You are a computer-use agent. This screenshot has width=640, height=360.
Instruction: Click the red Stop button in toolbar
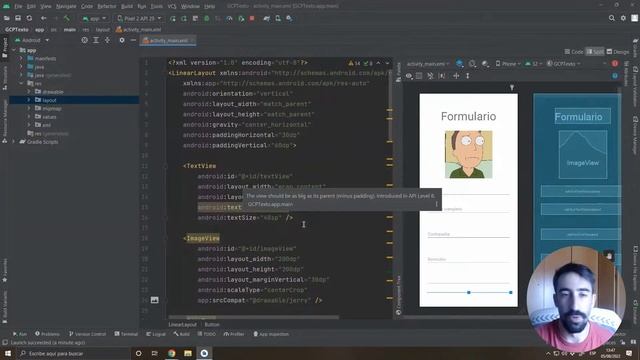click(252, 18)
